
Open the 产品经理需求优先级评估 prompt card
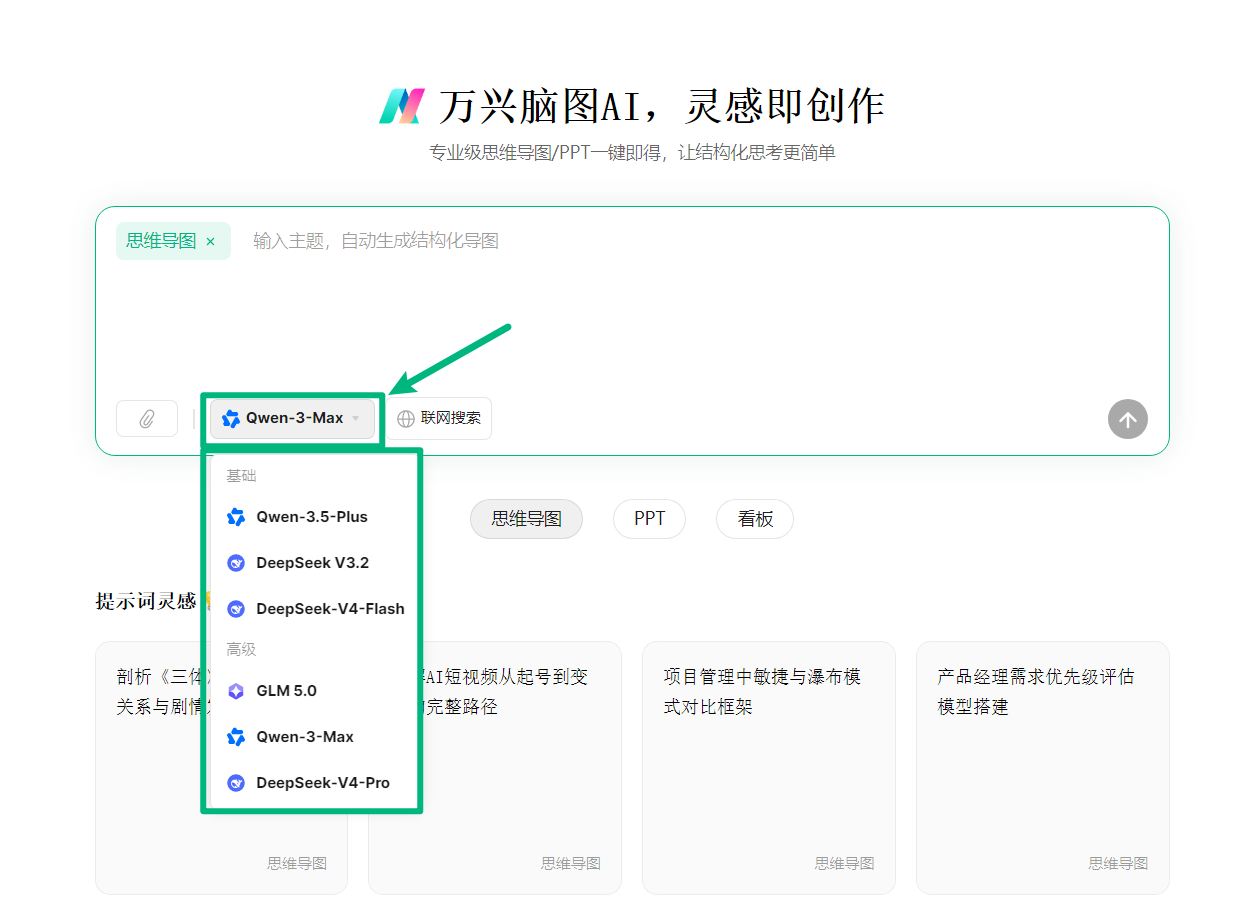1042,767
